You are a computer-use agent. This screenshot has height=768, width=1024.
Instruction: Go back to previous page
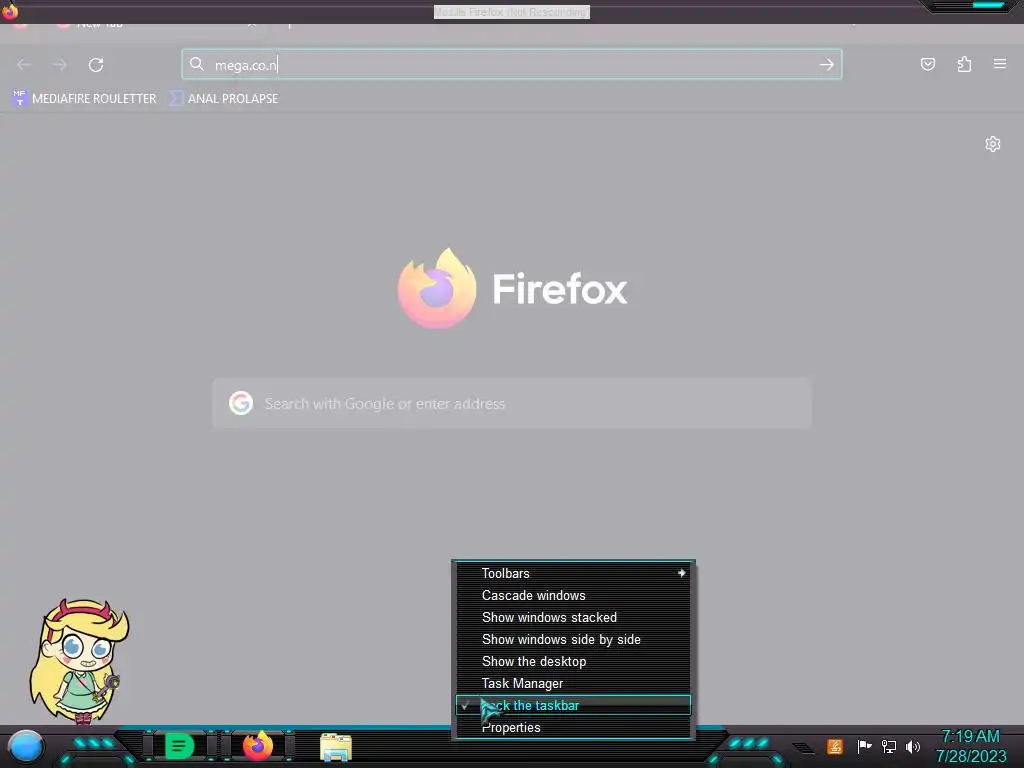click(24, 65)
